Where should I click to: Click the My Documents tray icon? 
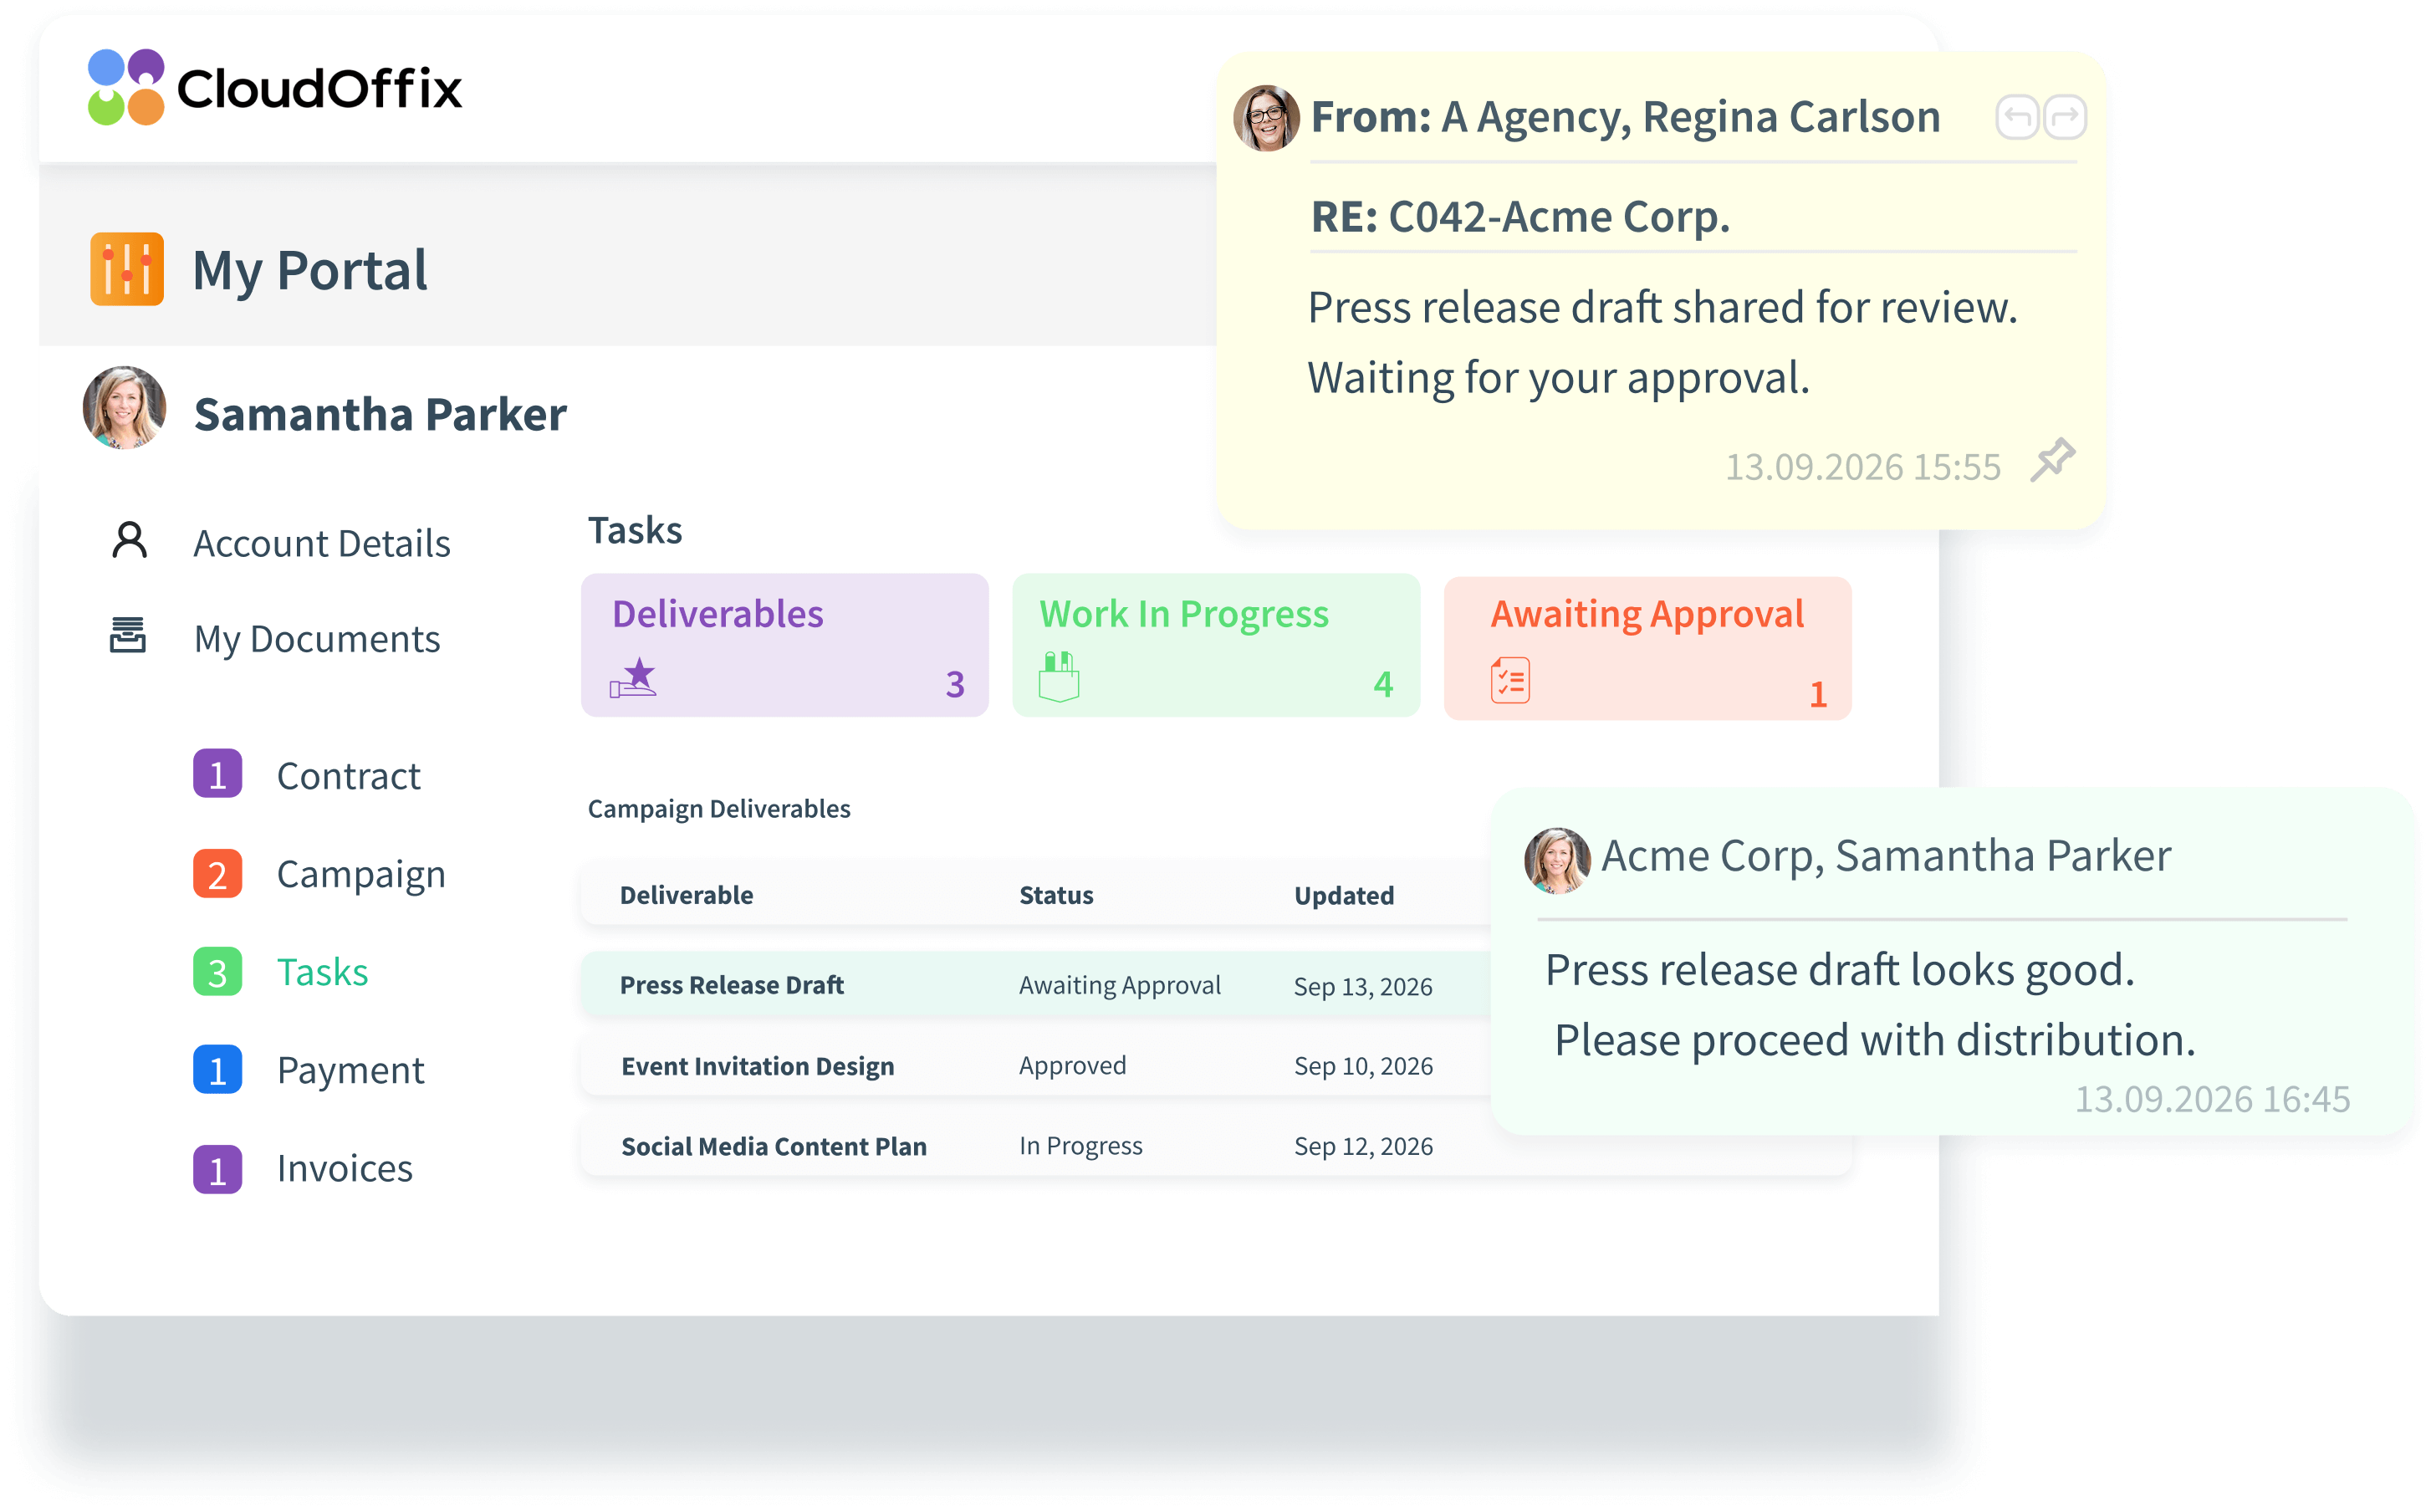(x=128, y=636)
